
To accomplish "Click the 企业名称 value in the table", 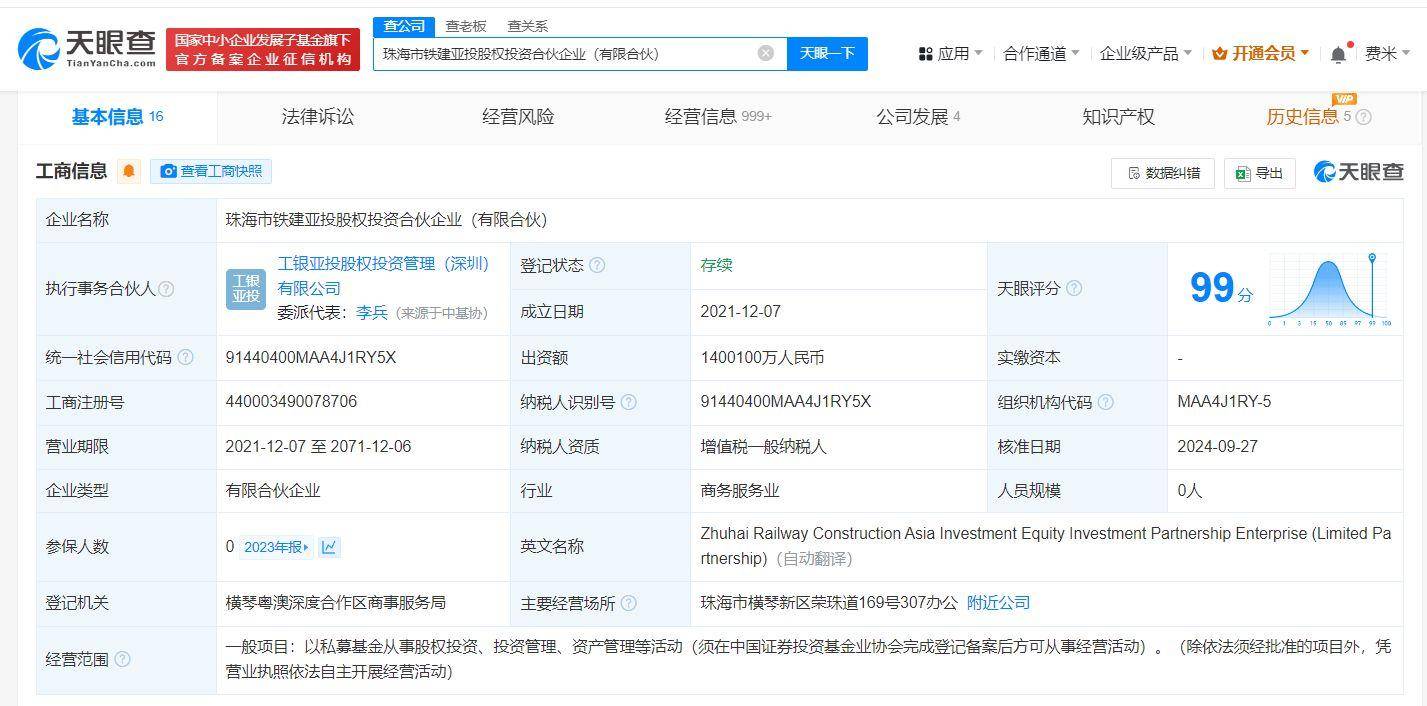I will tap(386, 220).
